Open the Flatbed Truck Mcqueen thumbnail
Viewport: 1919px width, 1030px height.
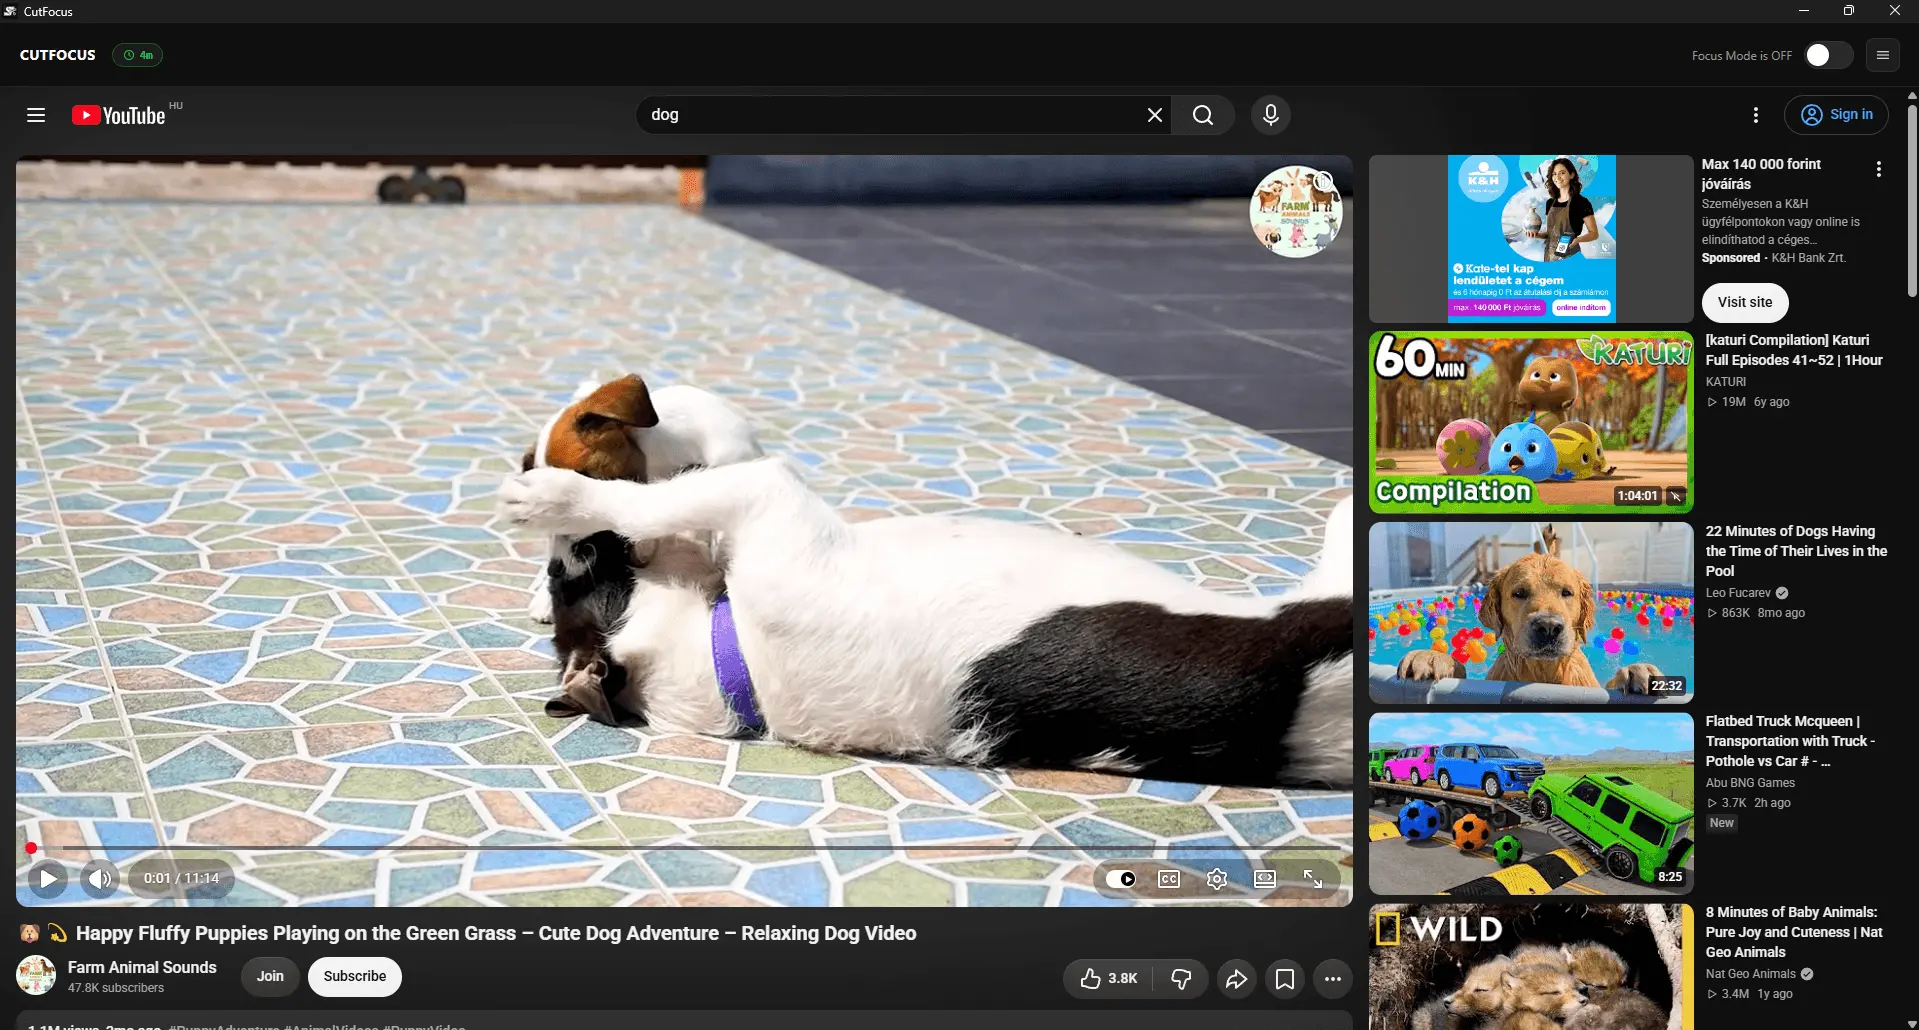(1531, 804)
